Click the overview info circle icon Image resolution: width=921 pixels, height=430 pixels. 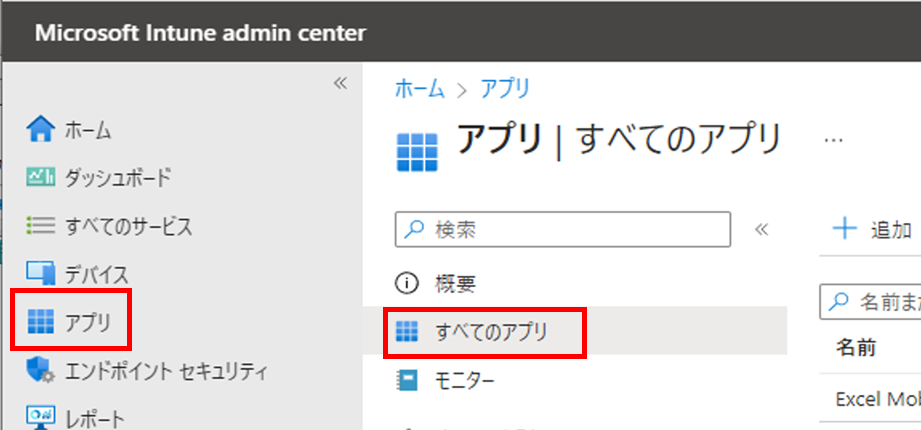[x=406, y=284]
